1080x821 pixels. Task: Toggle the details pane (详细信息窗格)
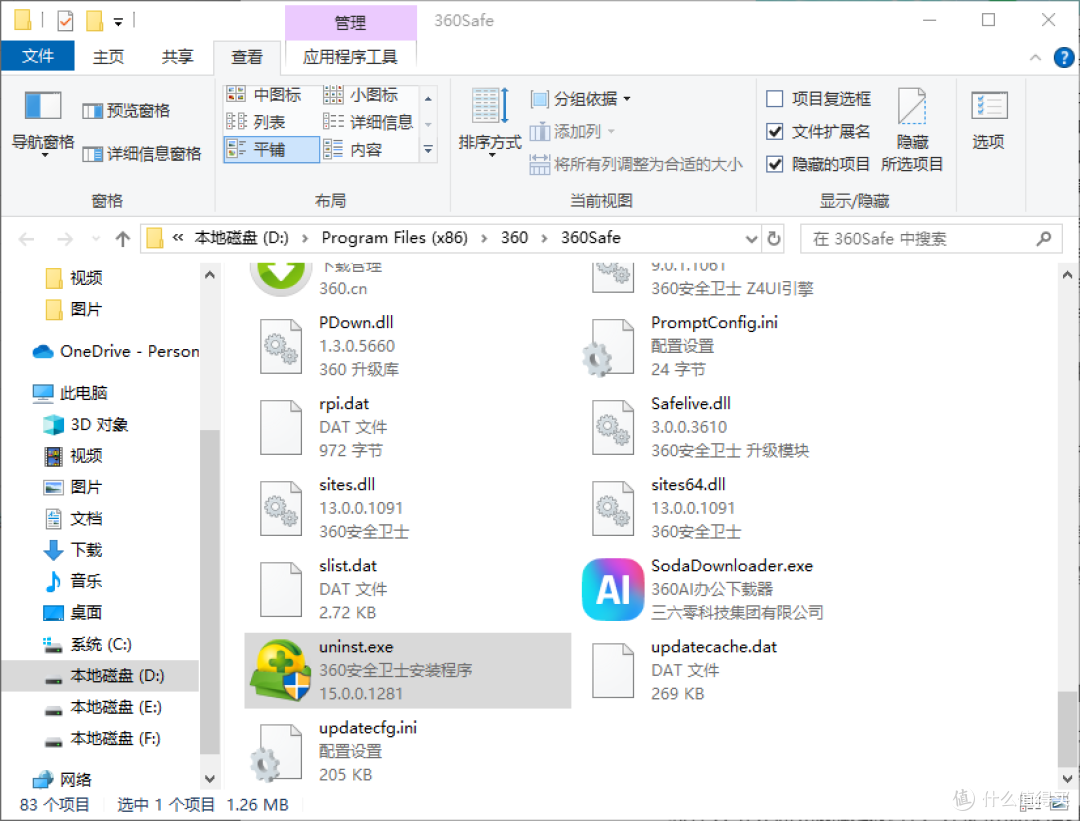(141, 154)
